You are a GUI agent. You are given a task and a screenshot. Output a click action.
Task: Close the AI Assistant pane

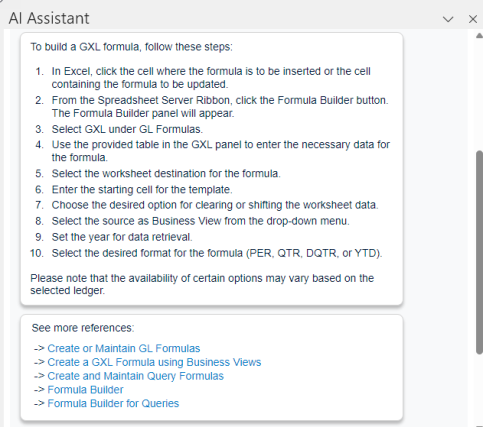point(473,19)
